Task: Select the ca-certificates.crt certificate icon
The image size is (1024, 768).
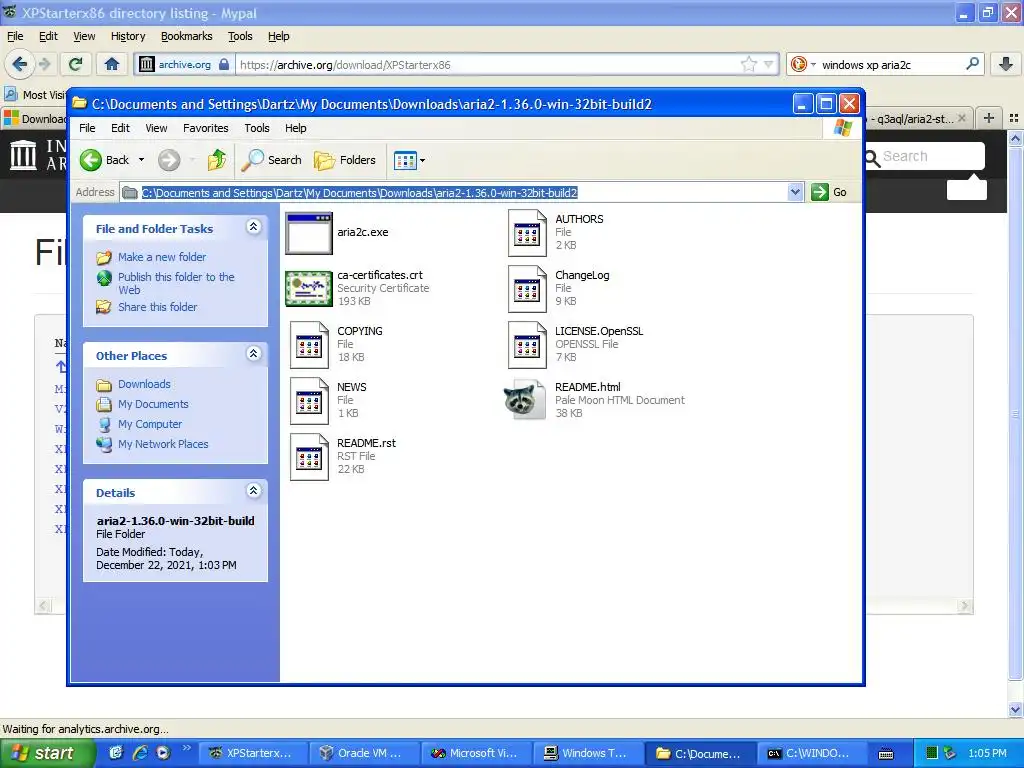Action: coord(309,289)
